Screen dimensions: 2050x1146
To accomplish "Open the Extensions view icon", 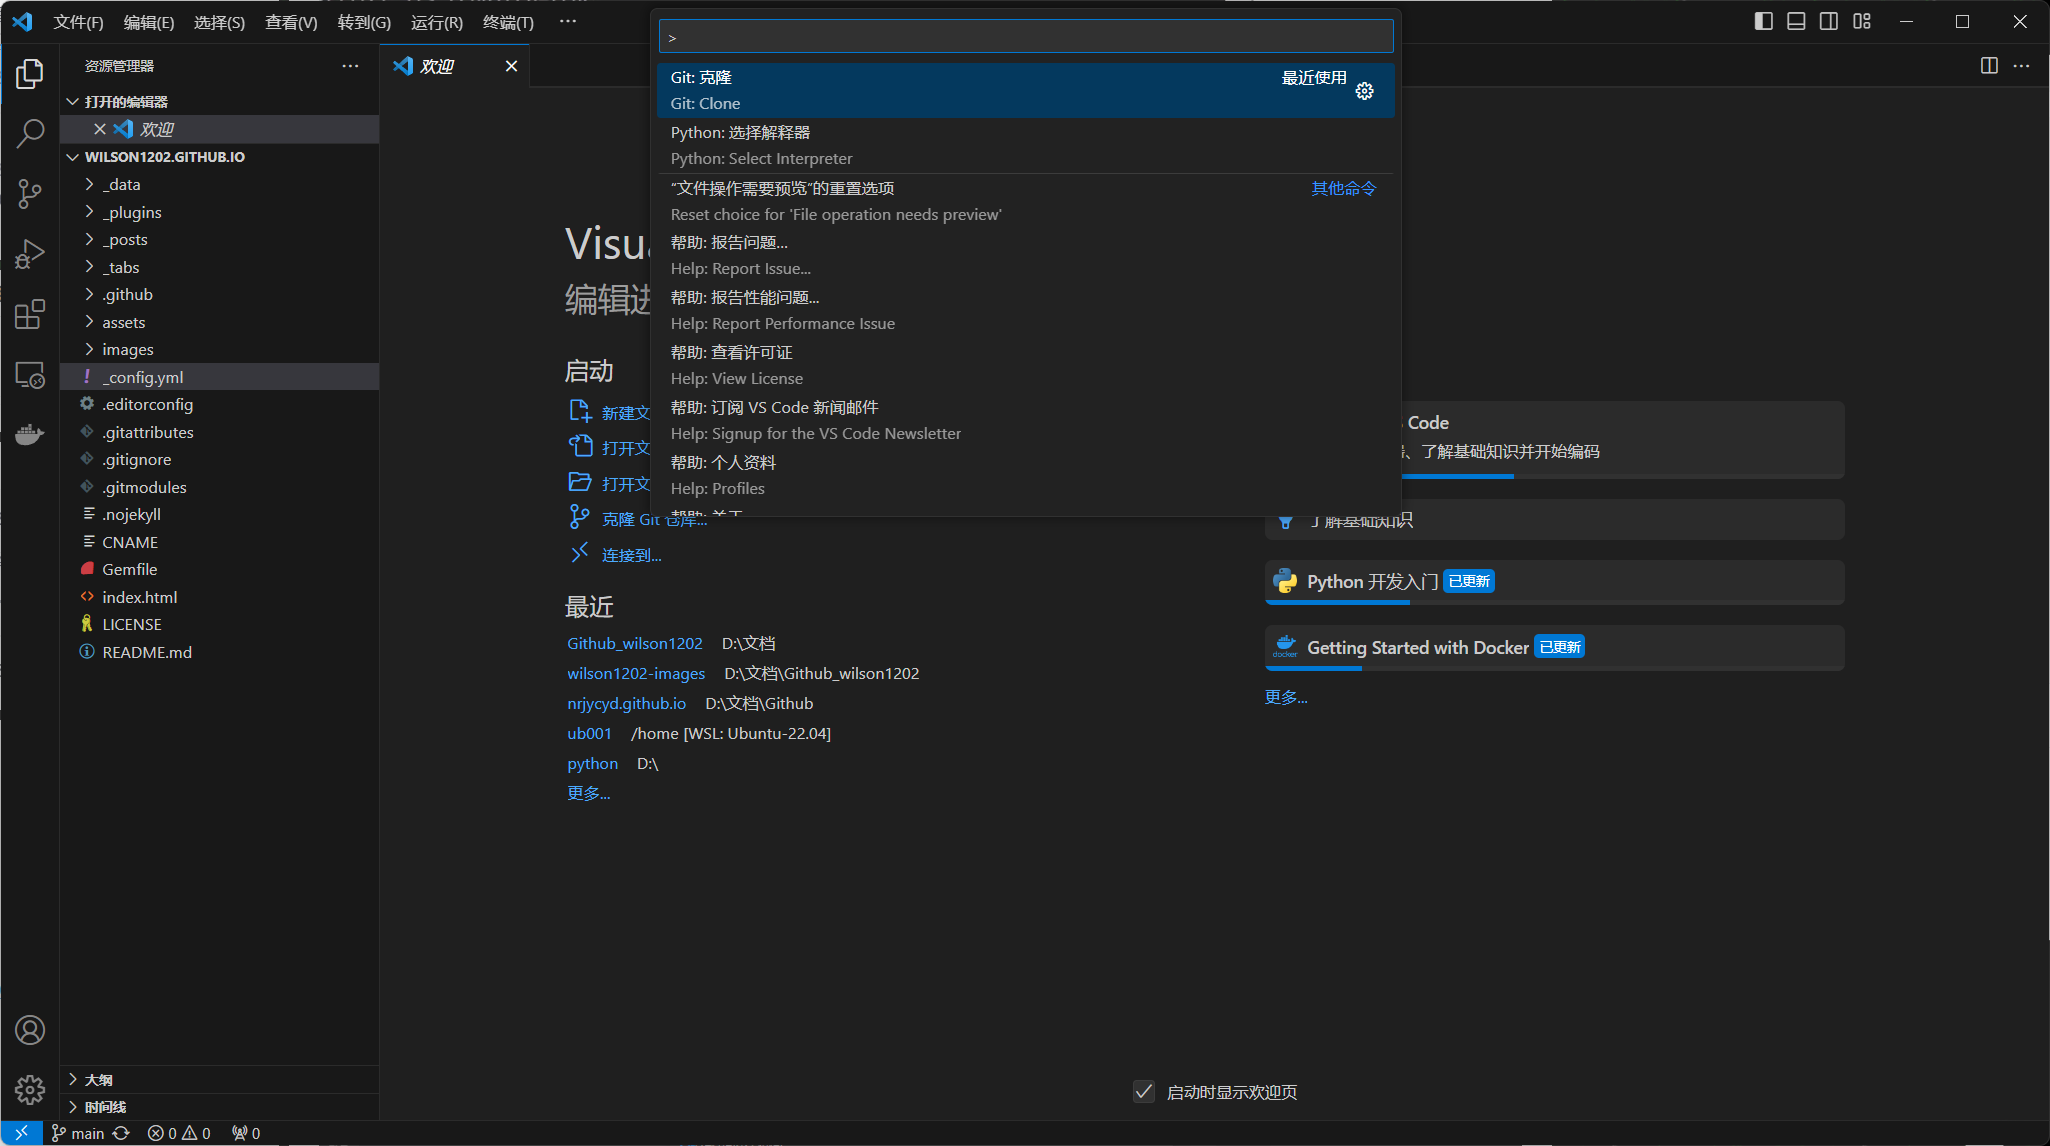I will [x=30, y=315].
